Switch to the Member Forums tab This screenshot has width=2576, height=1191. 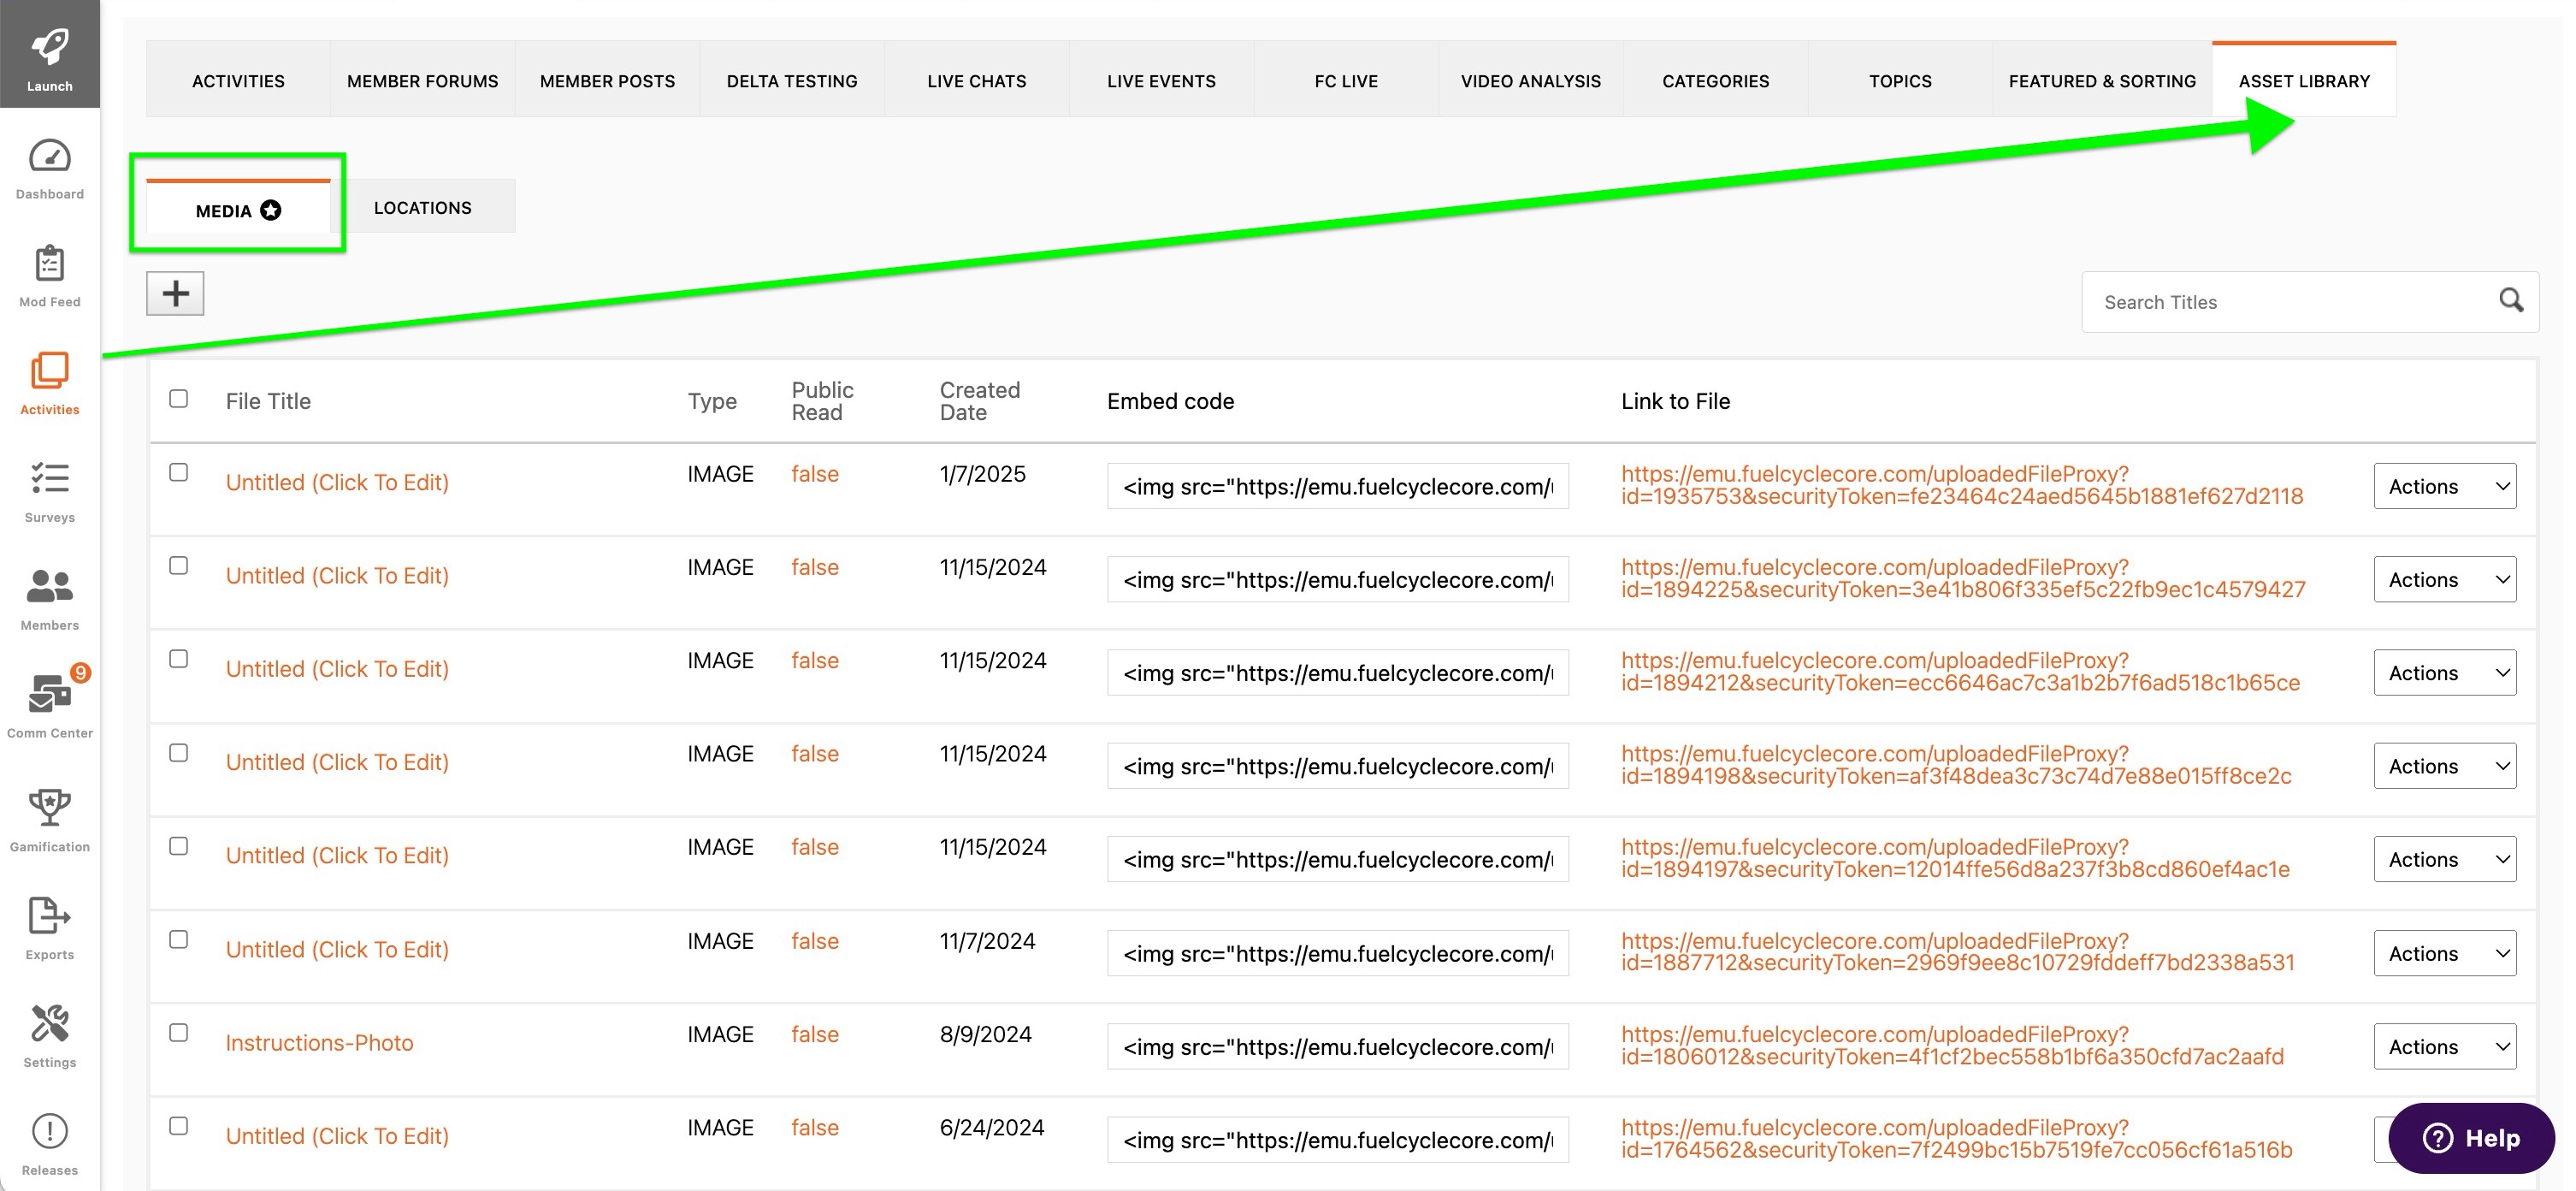coord(422,80)
